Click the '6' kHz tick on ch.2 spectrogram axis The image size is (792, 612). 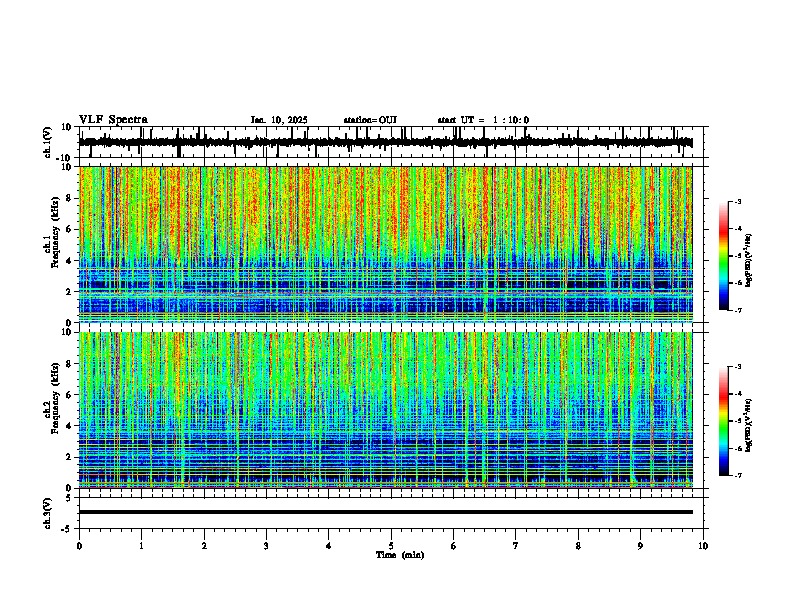click(69, 394)
